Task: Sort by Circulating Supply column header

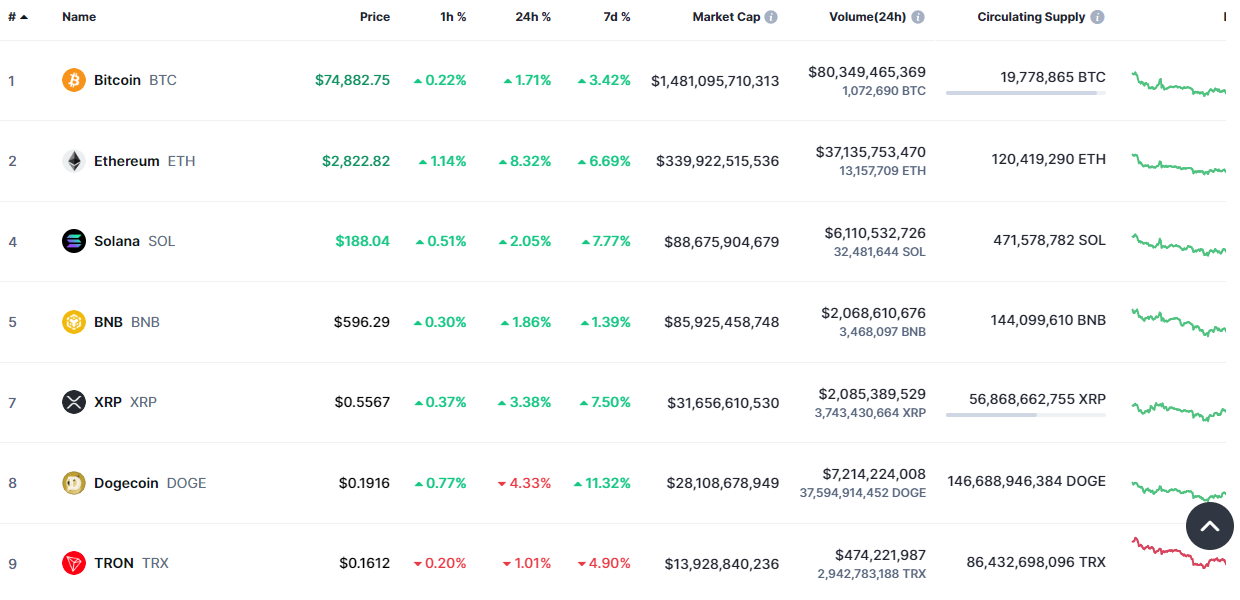Action: [x=1031, y=17]
